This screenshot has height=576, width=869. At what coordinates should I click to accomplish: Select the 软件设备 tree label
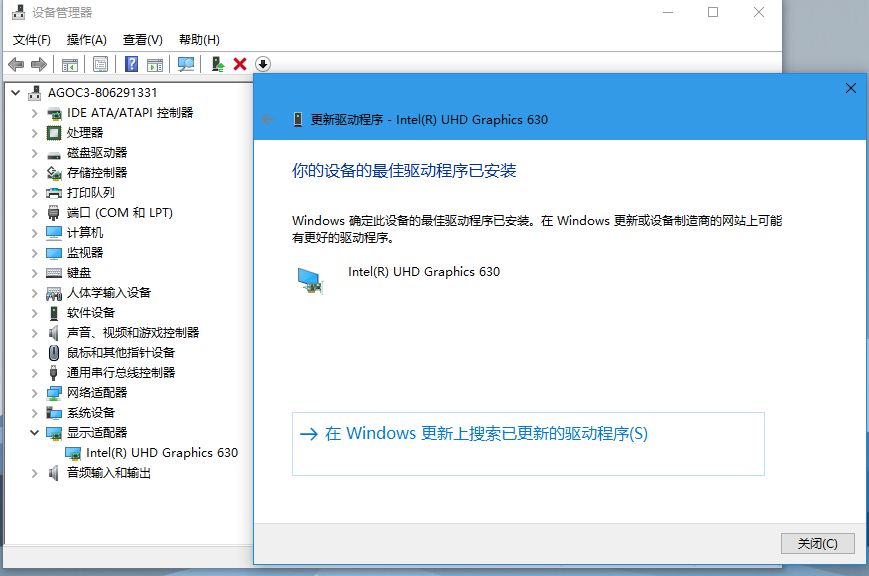click(91, 313)
